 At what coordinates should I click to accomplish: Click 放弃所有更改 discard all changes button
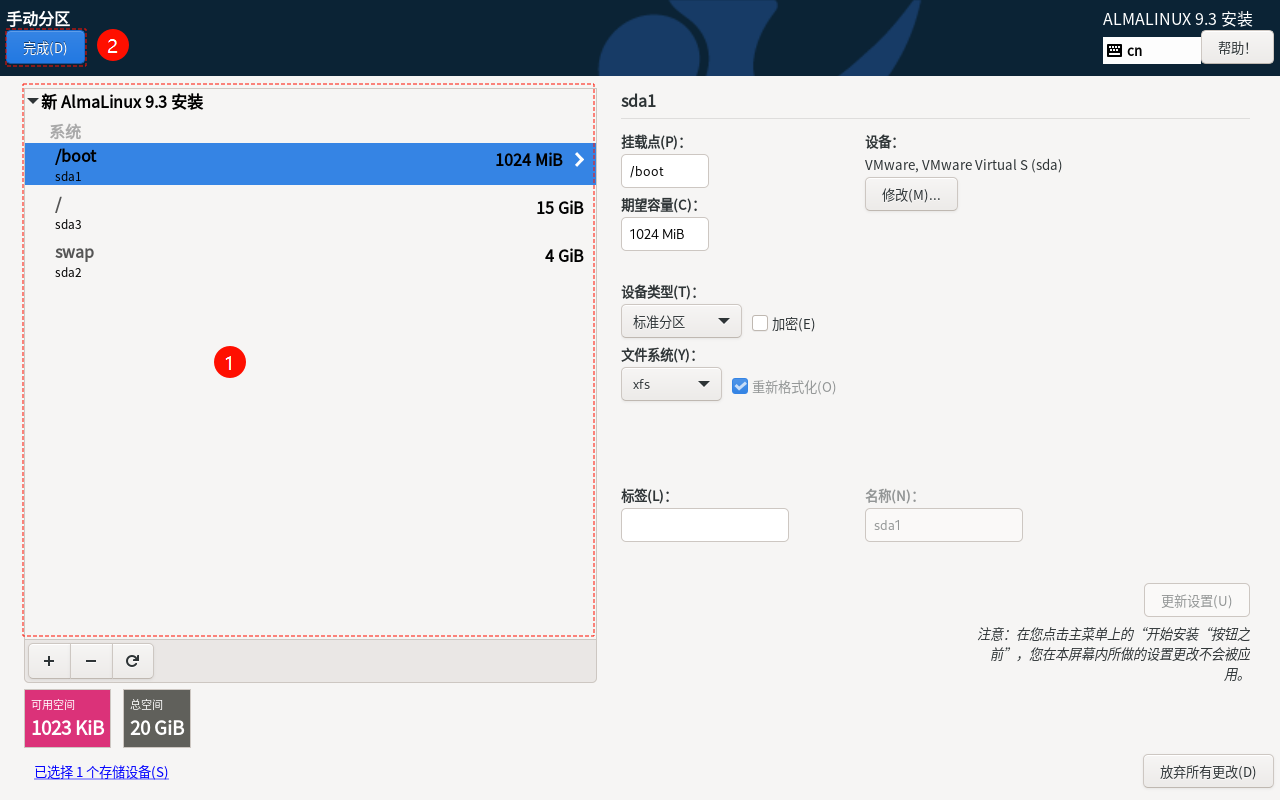click(x=1207, y=772)
